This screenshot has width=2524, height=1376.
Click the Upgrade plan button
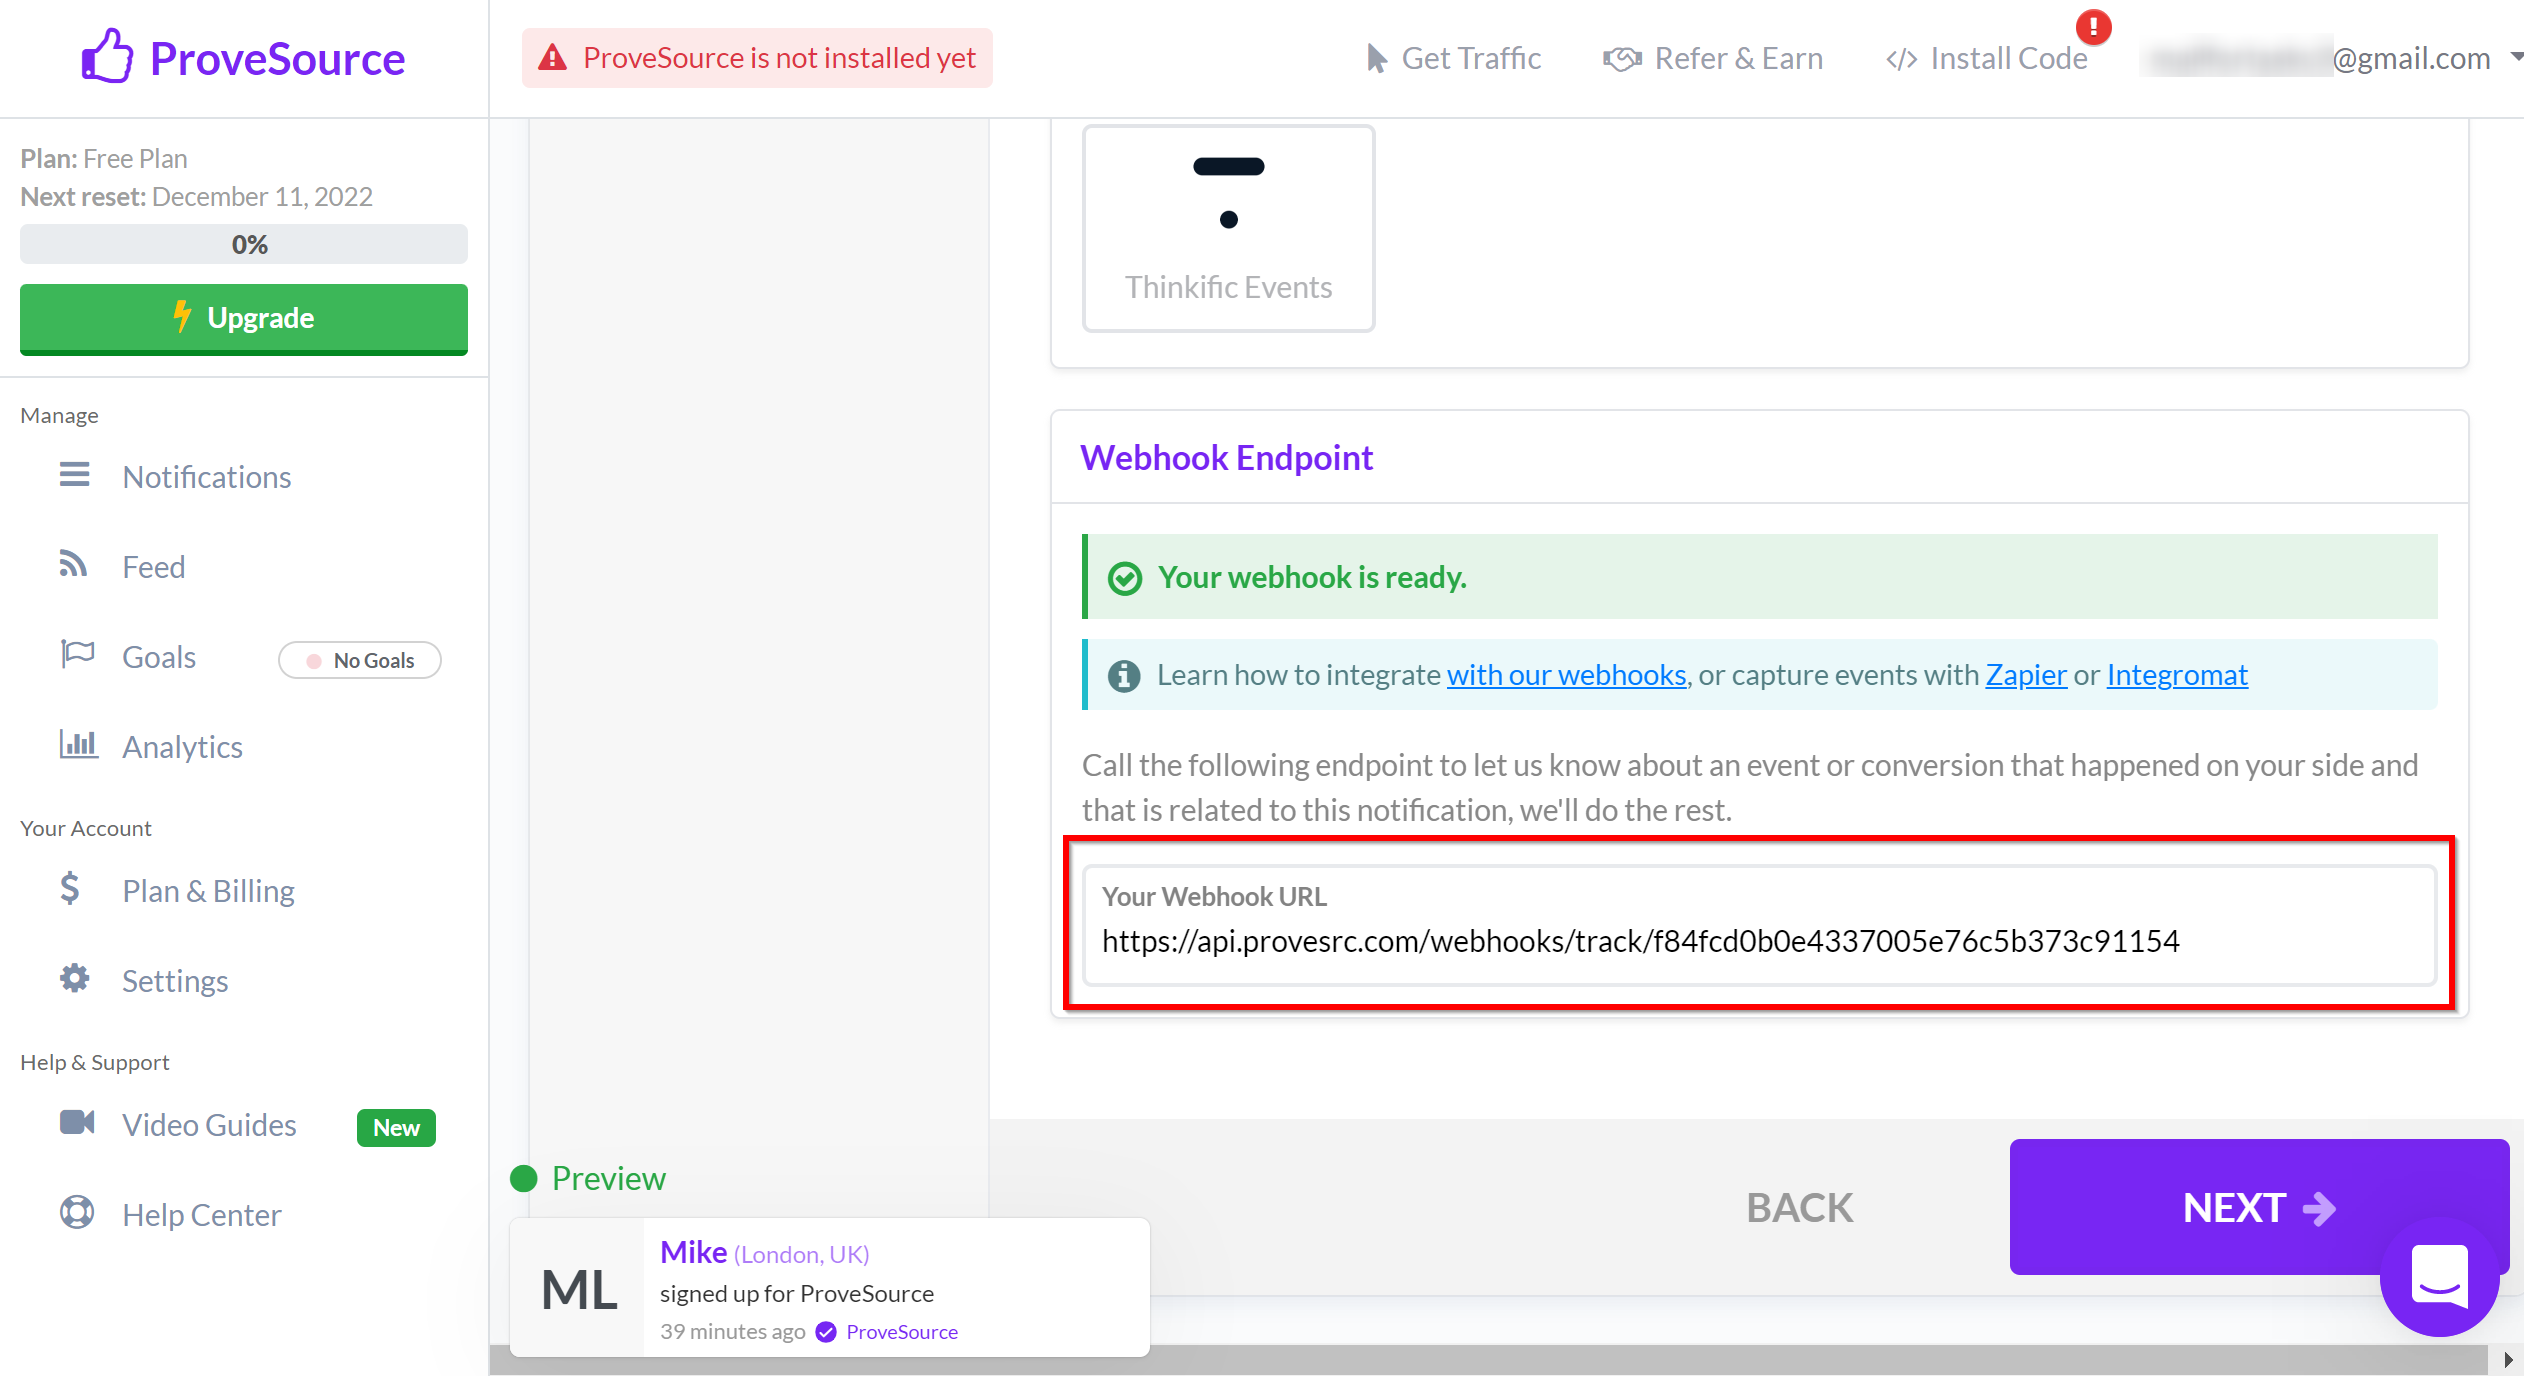click(x=244, y=315)
